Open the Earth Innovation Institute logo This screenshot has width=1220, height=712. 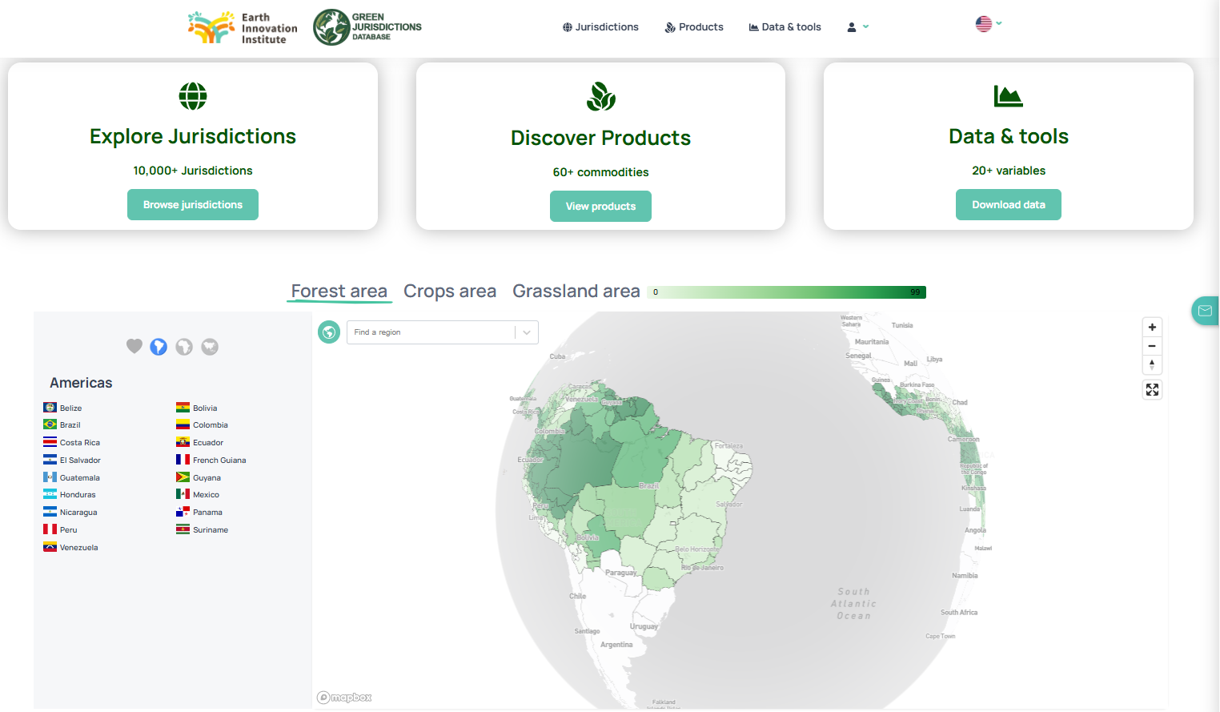(243, 27)
